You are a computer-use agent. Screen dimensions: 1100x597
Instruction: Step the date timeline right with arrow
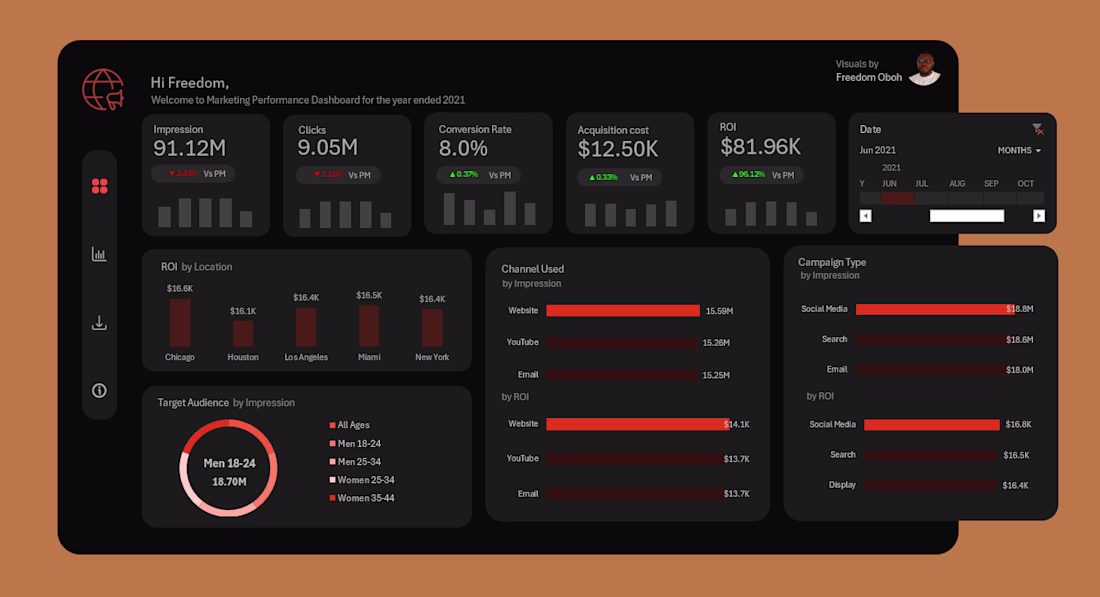1039,216
